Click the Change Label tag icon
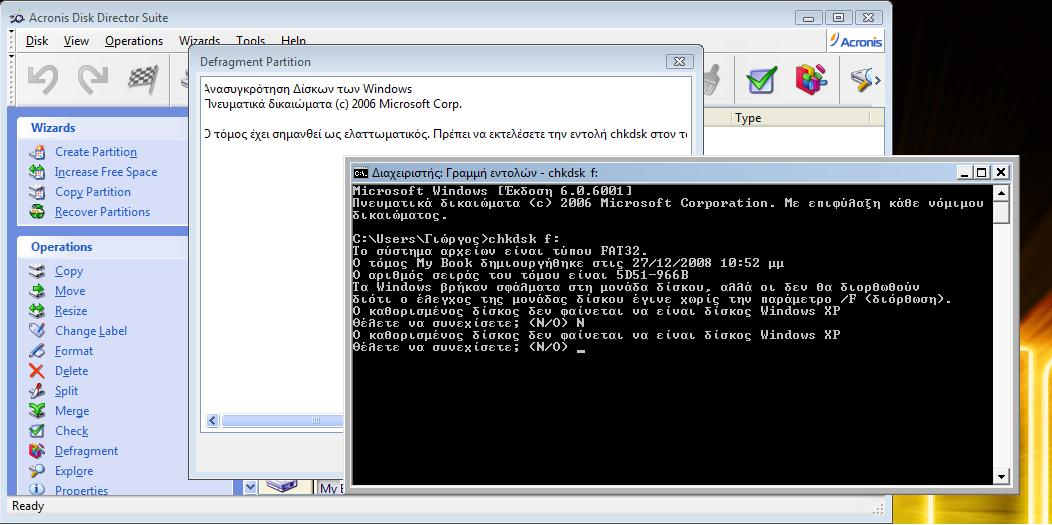The width and height of the screenshot is (1052, 525). click(38, 331)
